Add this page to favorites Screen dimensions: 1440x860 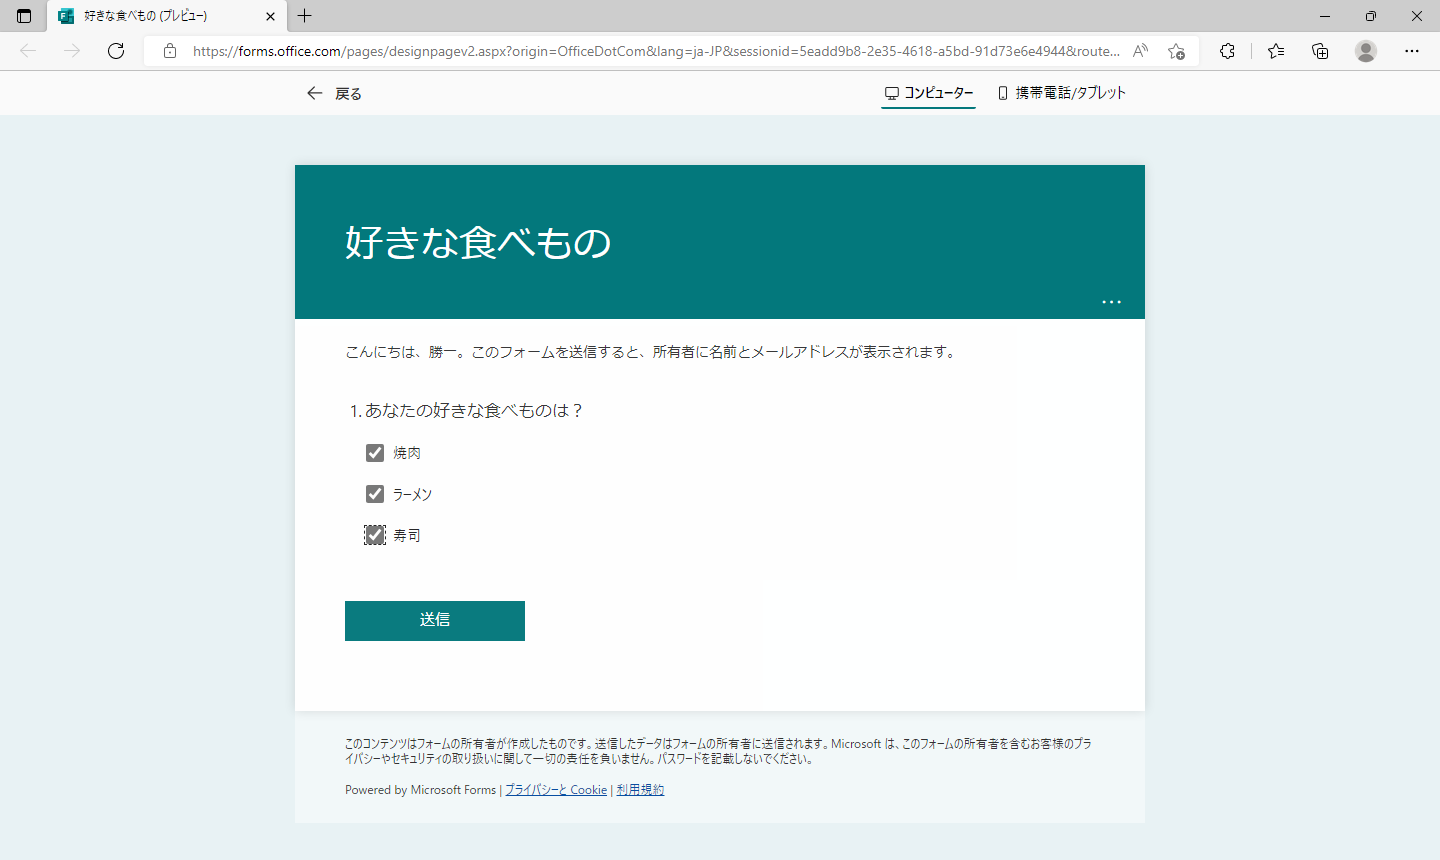pyautogui.click(x=1176, y=51)
